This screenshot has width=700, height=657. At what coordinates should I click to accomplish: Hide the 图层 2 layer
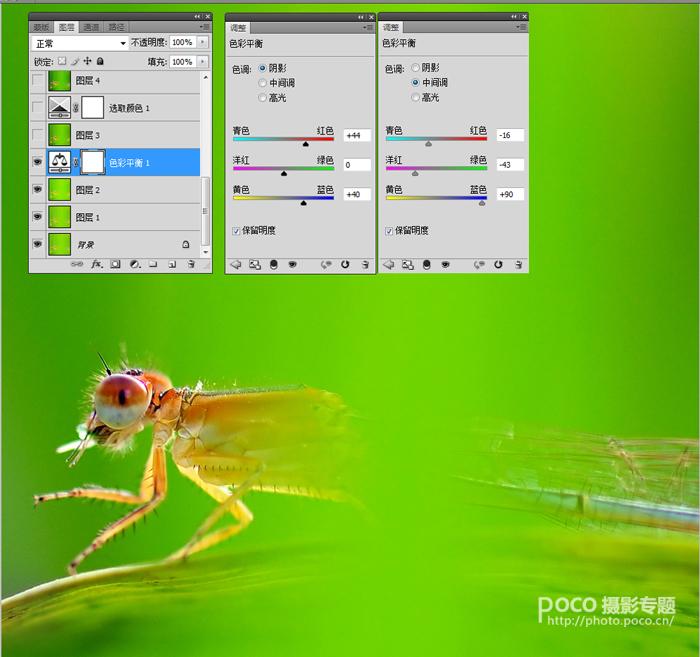38,190
